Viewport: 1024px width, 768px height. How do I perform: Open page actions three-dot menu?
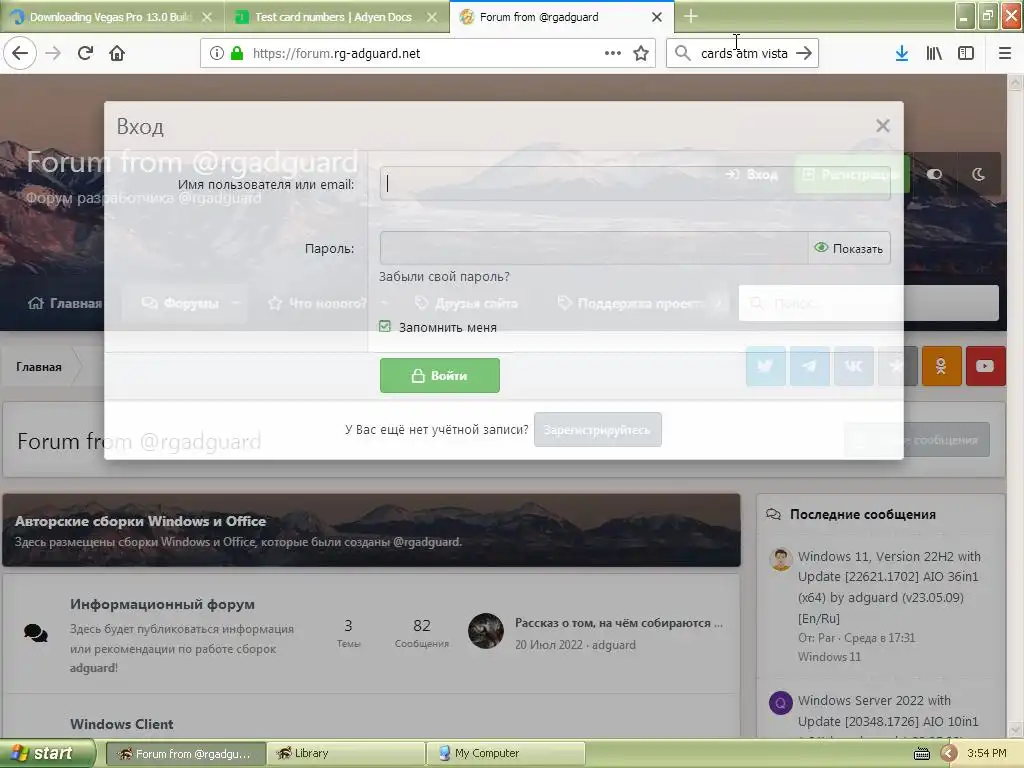(x=613, y=53)
